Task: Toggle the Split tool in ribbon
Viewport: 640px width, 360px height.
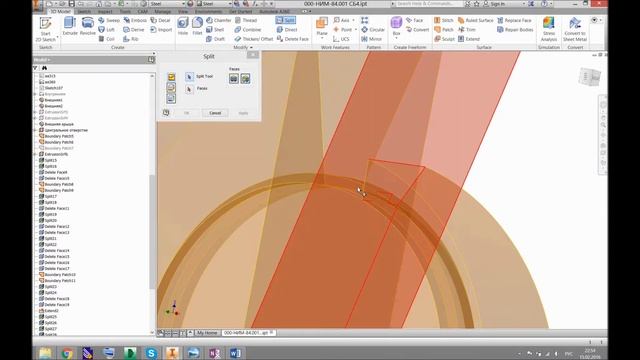Action: click(285, 20)
